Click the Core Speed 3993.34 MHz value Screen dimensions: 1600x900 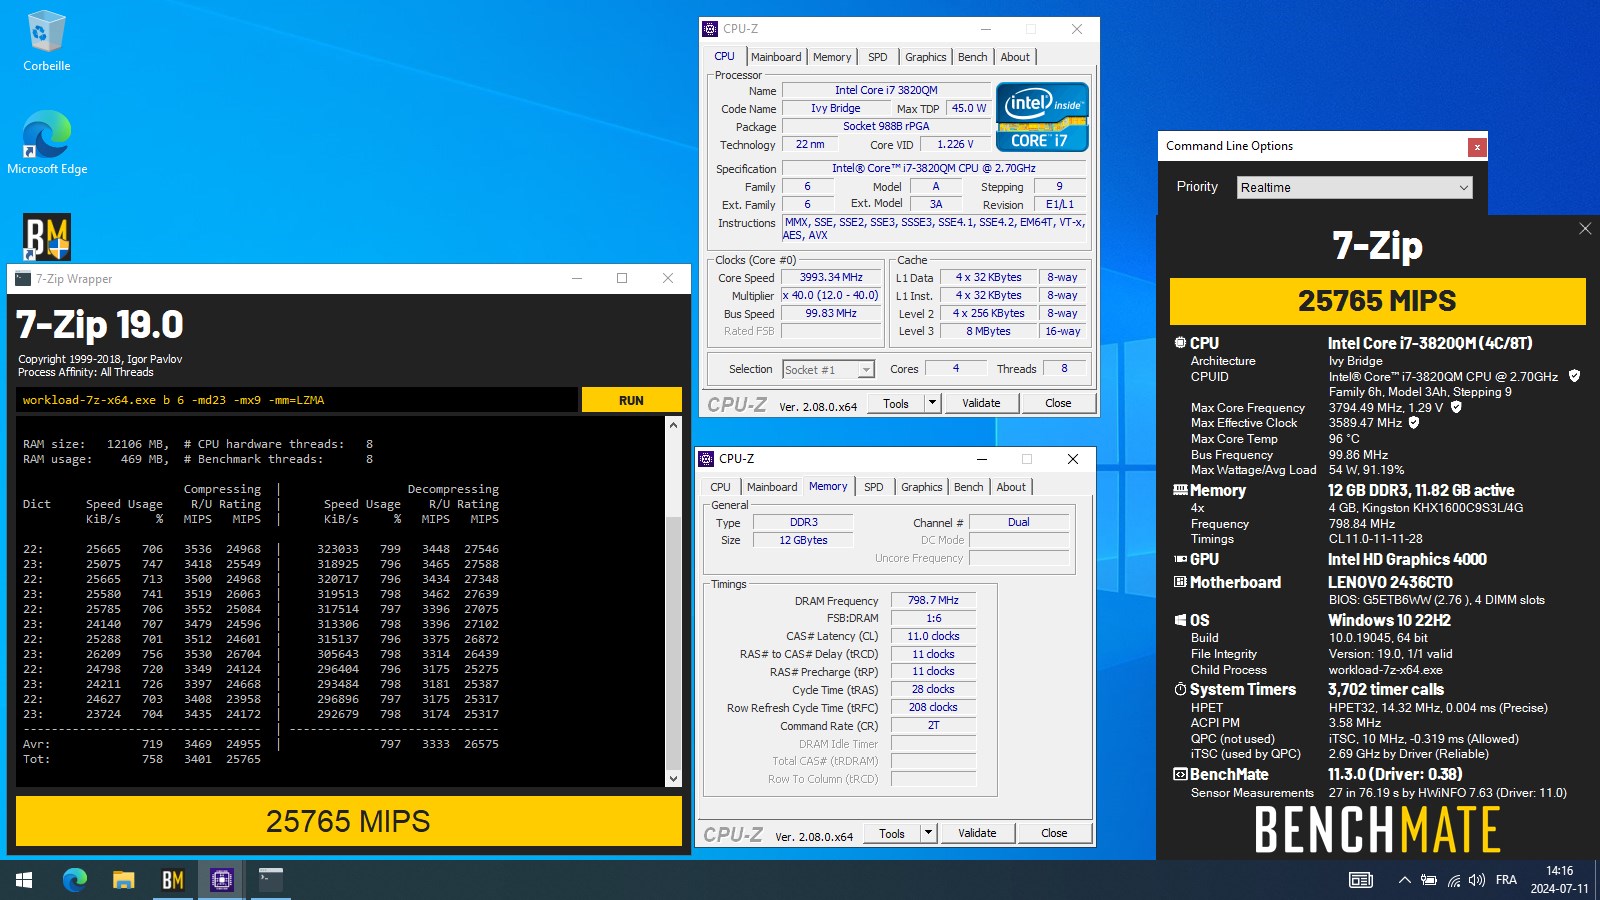click(831, 277)
